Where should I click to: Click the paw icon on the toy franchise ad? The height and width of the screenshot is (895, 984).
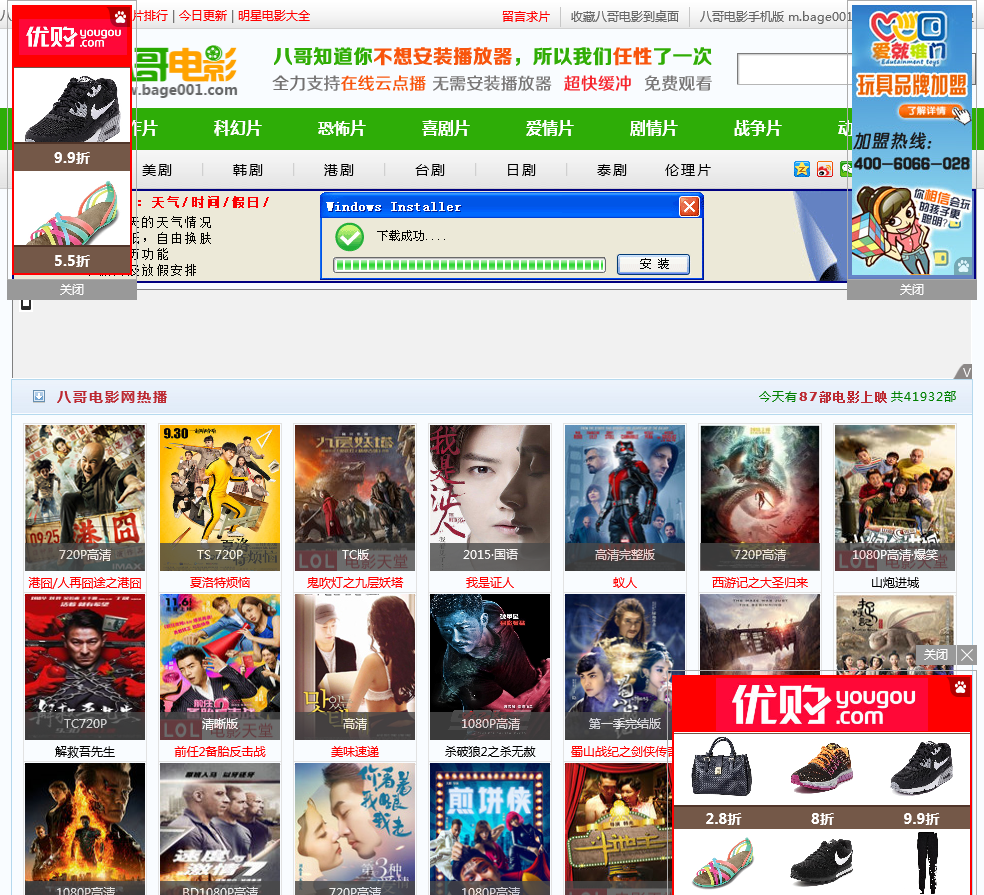[x=963, y=265]
